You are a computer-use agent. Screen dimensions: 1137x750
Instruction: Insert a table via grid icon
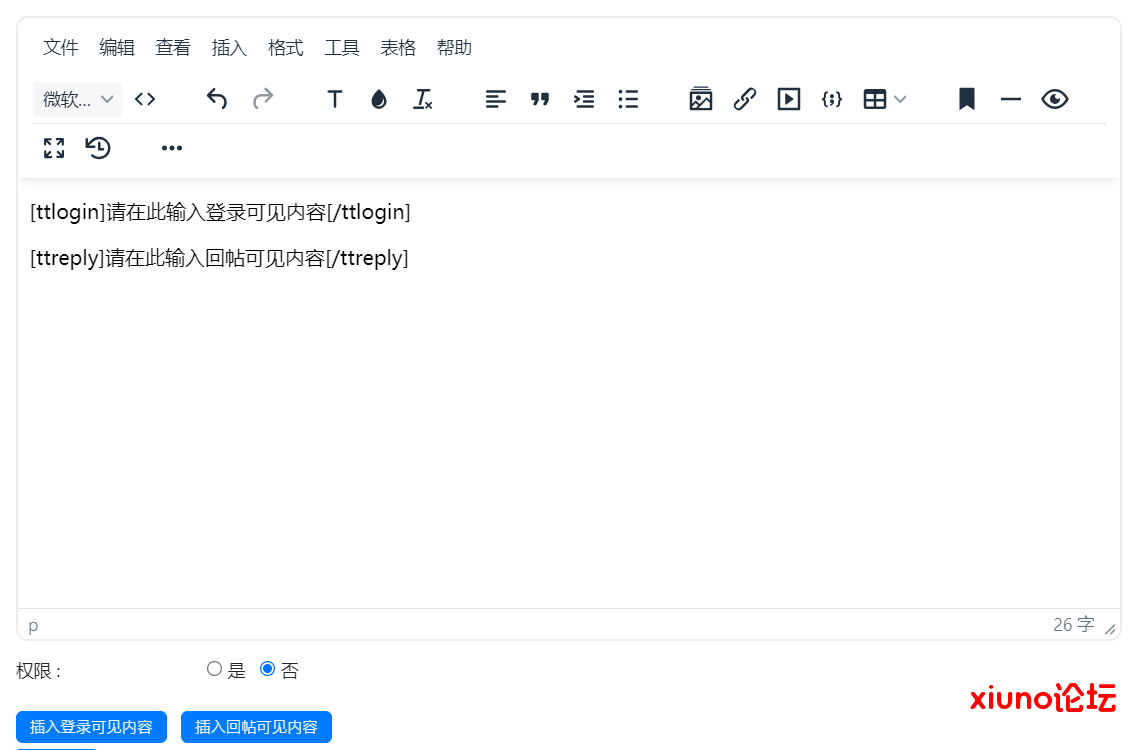(x=875, y=99)
